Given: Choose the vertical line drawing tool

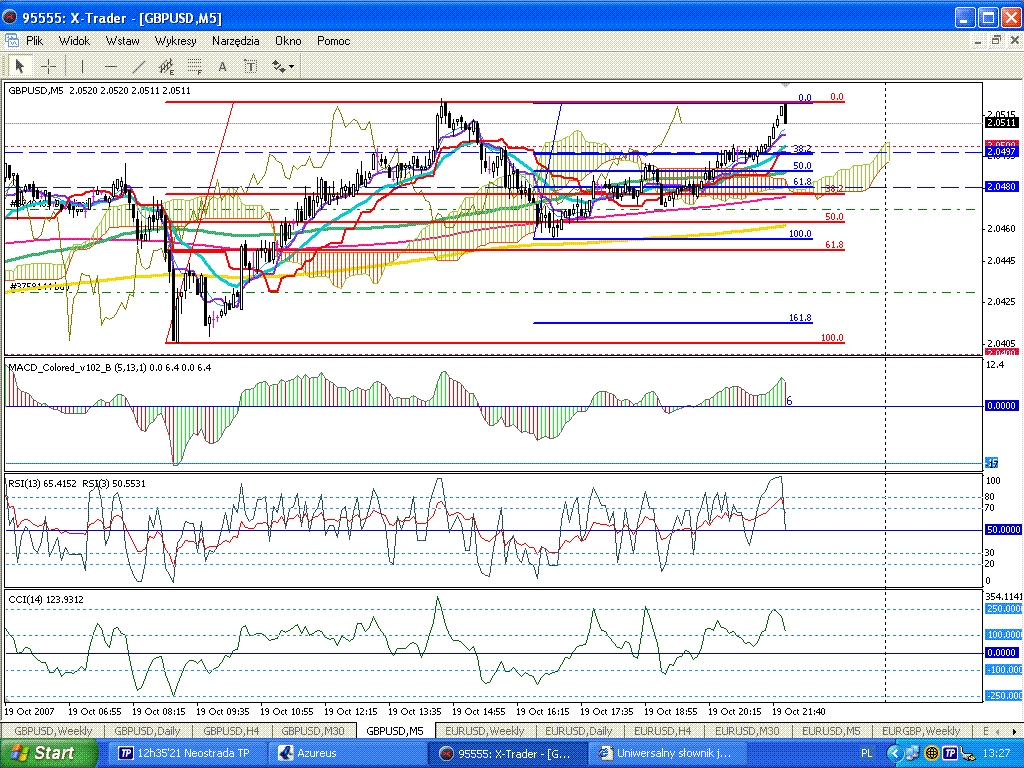Looking at the screenshot, I should pos(82,67).
